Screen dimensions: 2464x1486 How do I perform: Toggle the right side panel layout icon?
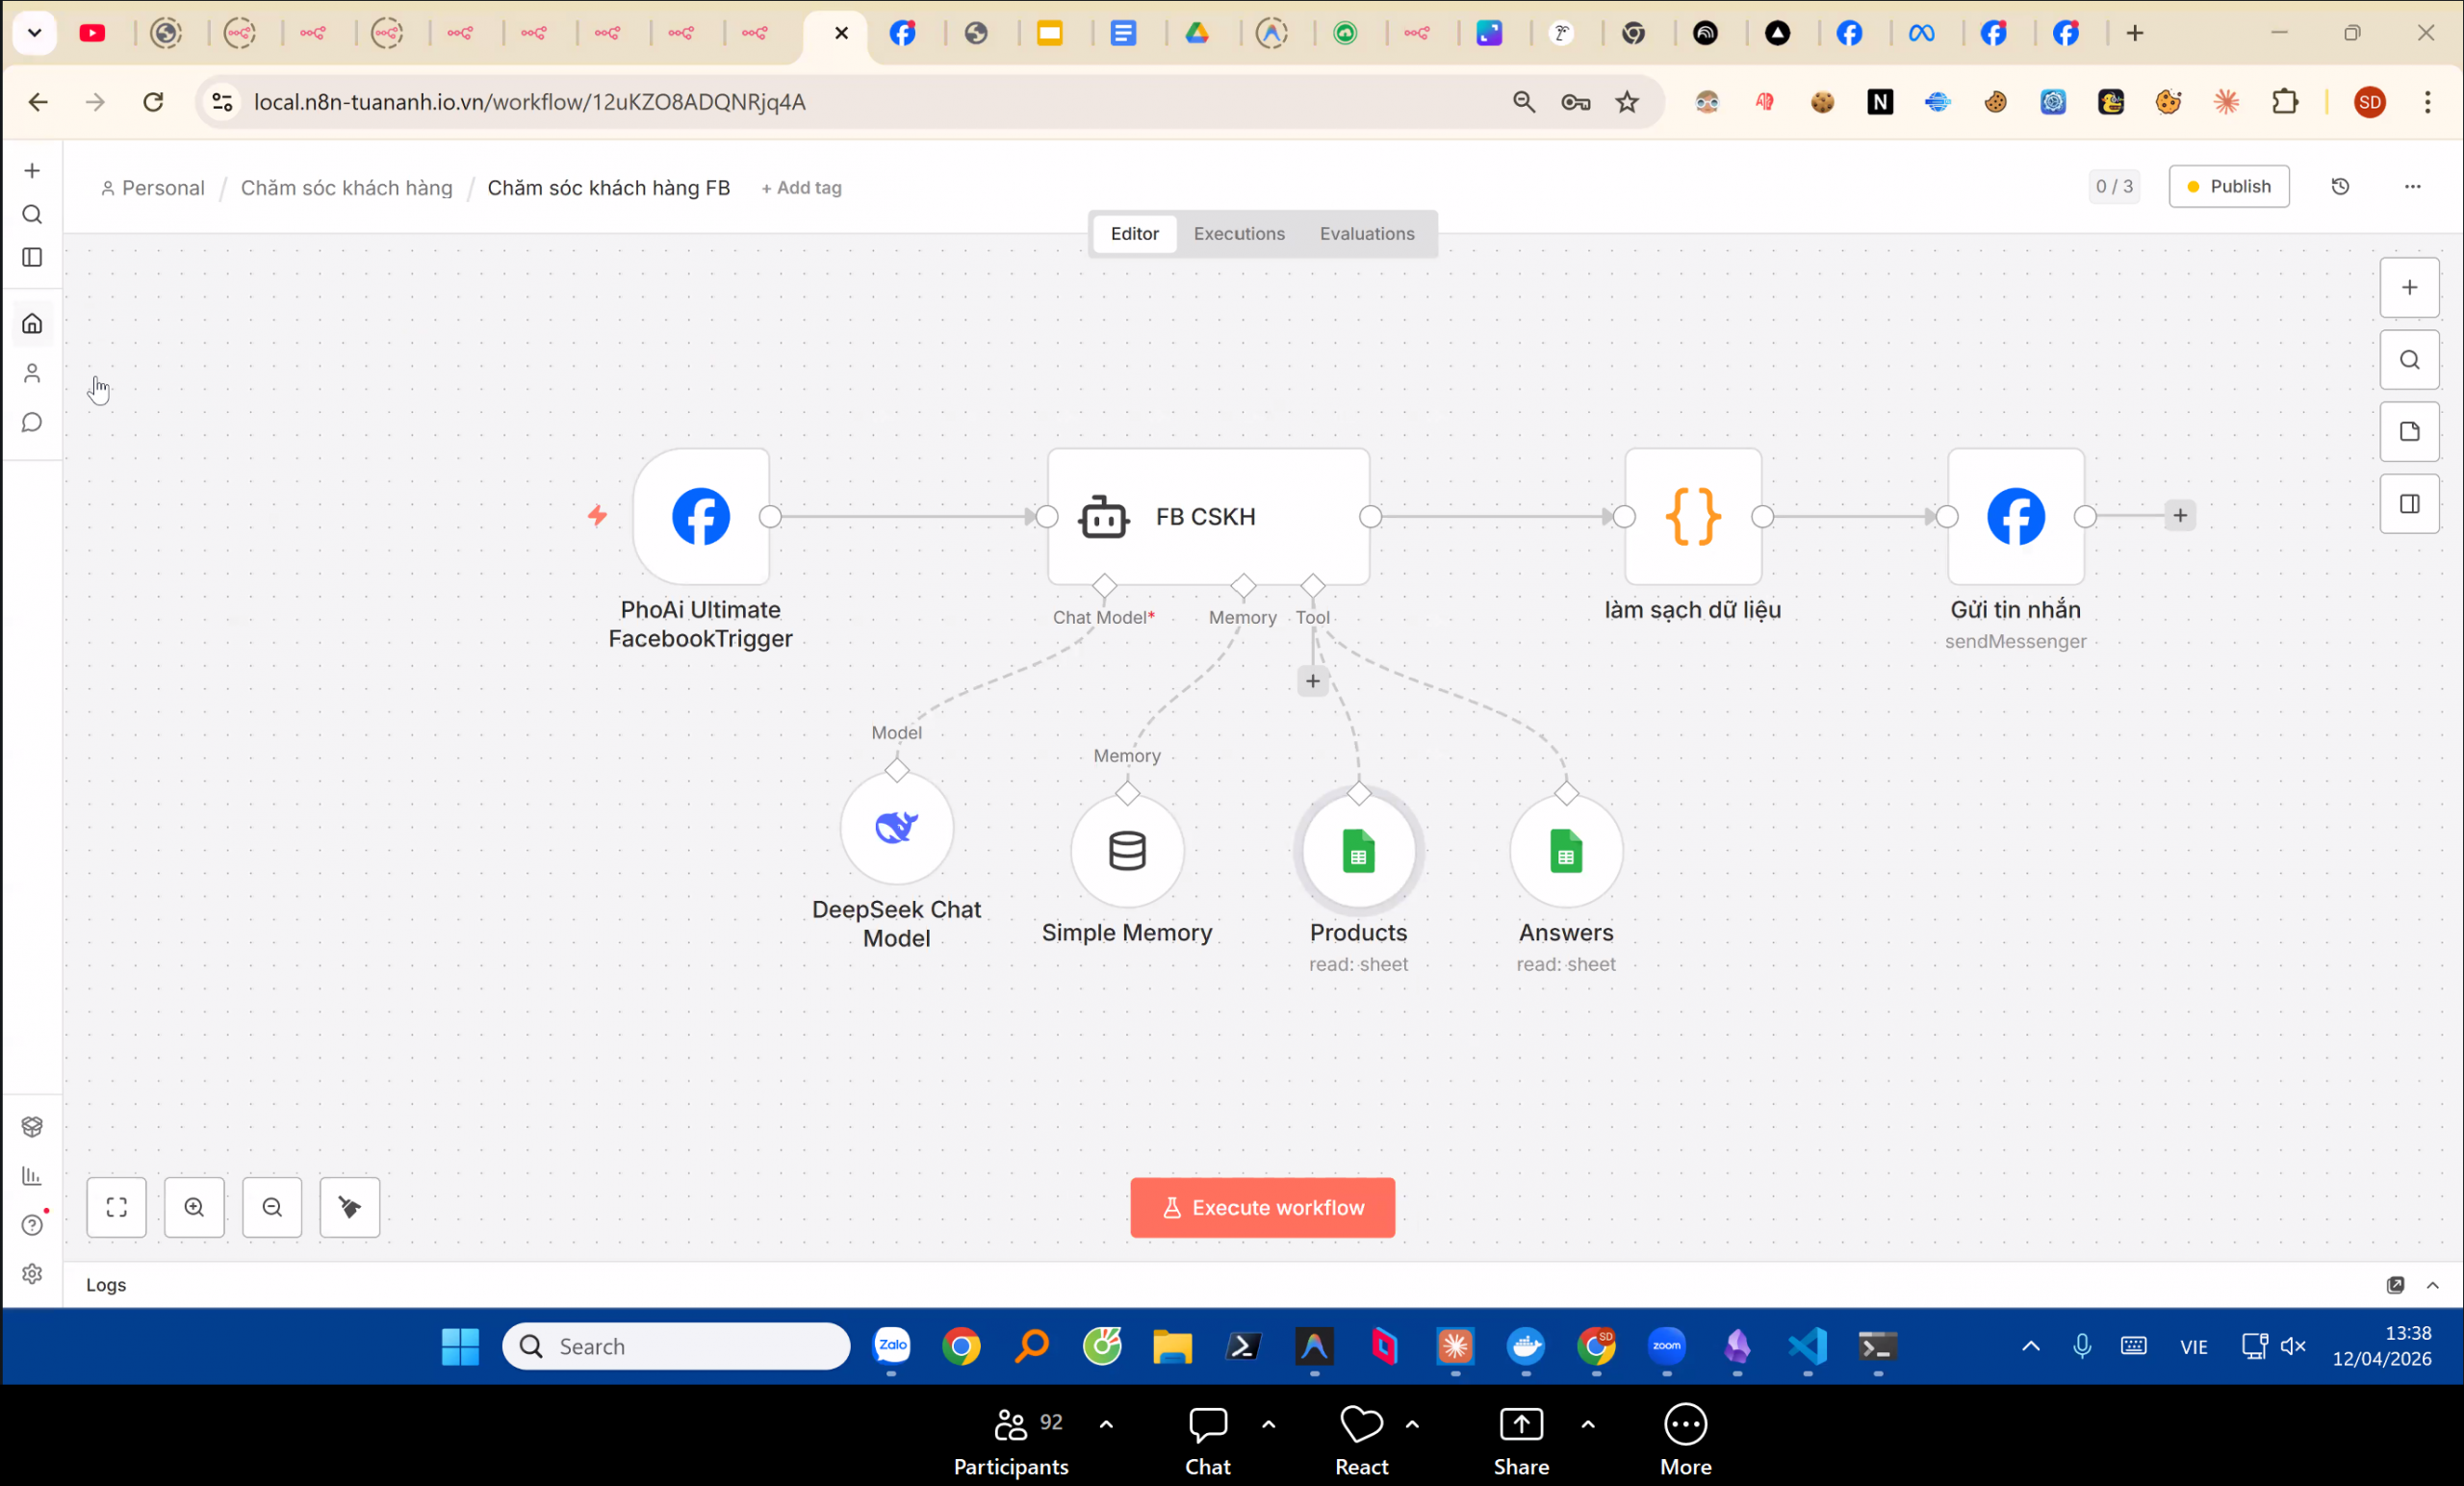(x=2410, y=504)
